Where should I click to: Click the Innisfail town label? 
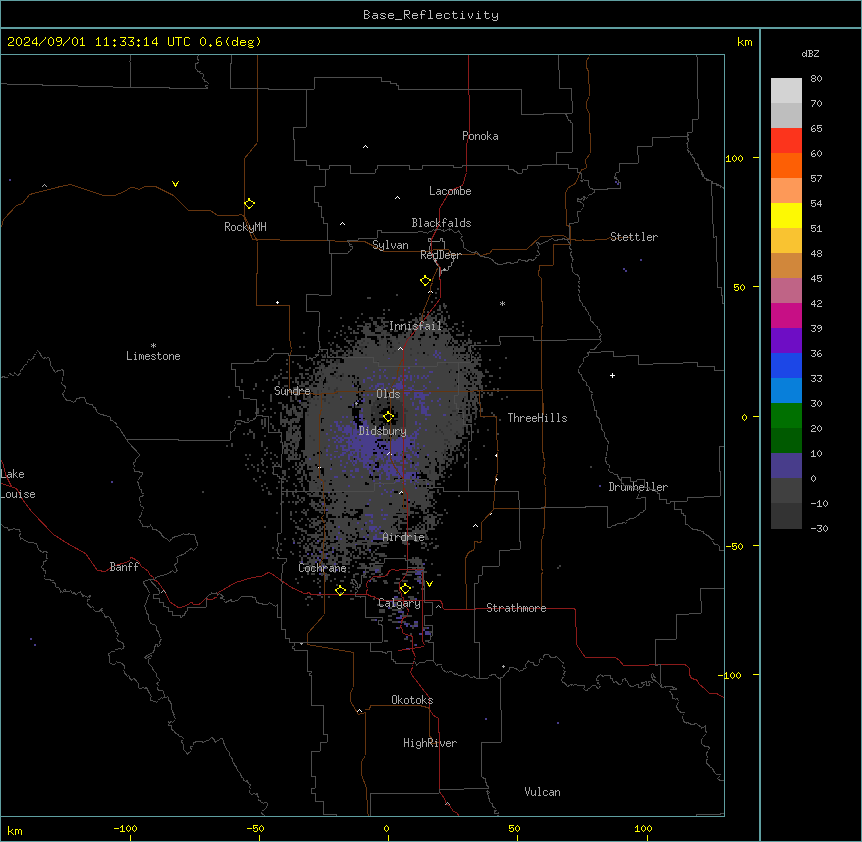pos(415,326)
